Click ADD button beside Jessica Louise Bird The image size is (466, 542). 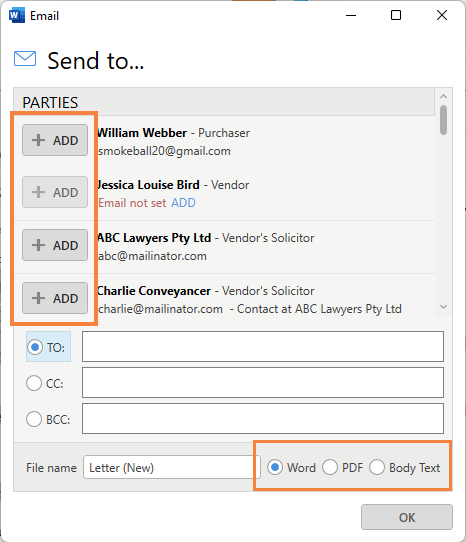pos(55,192)
